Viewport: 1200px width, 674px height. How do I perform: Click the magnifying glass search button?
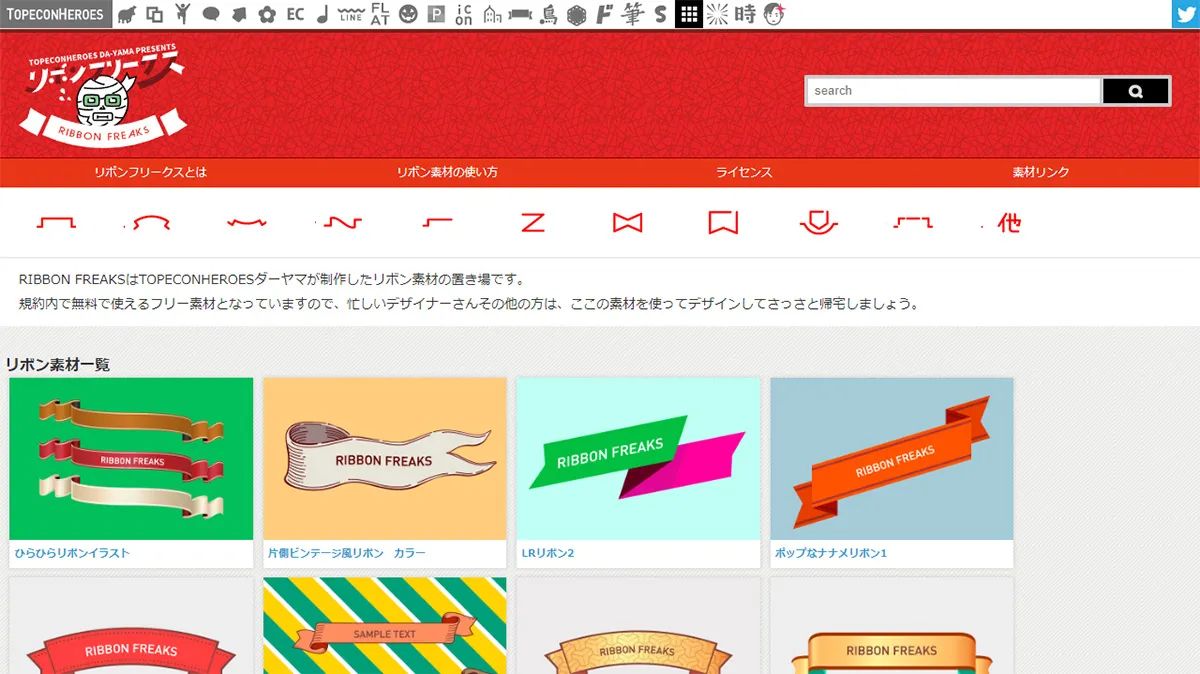click(x=1135, y=91)
